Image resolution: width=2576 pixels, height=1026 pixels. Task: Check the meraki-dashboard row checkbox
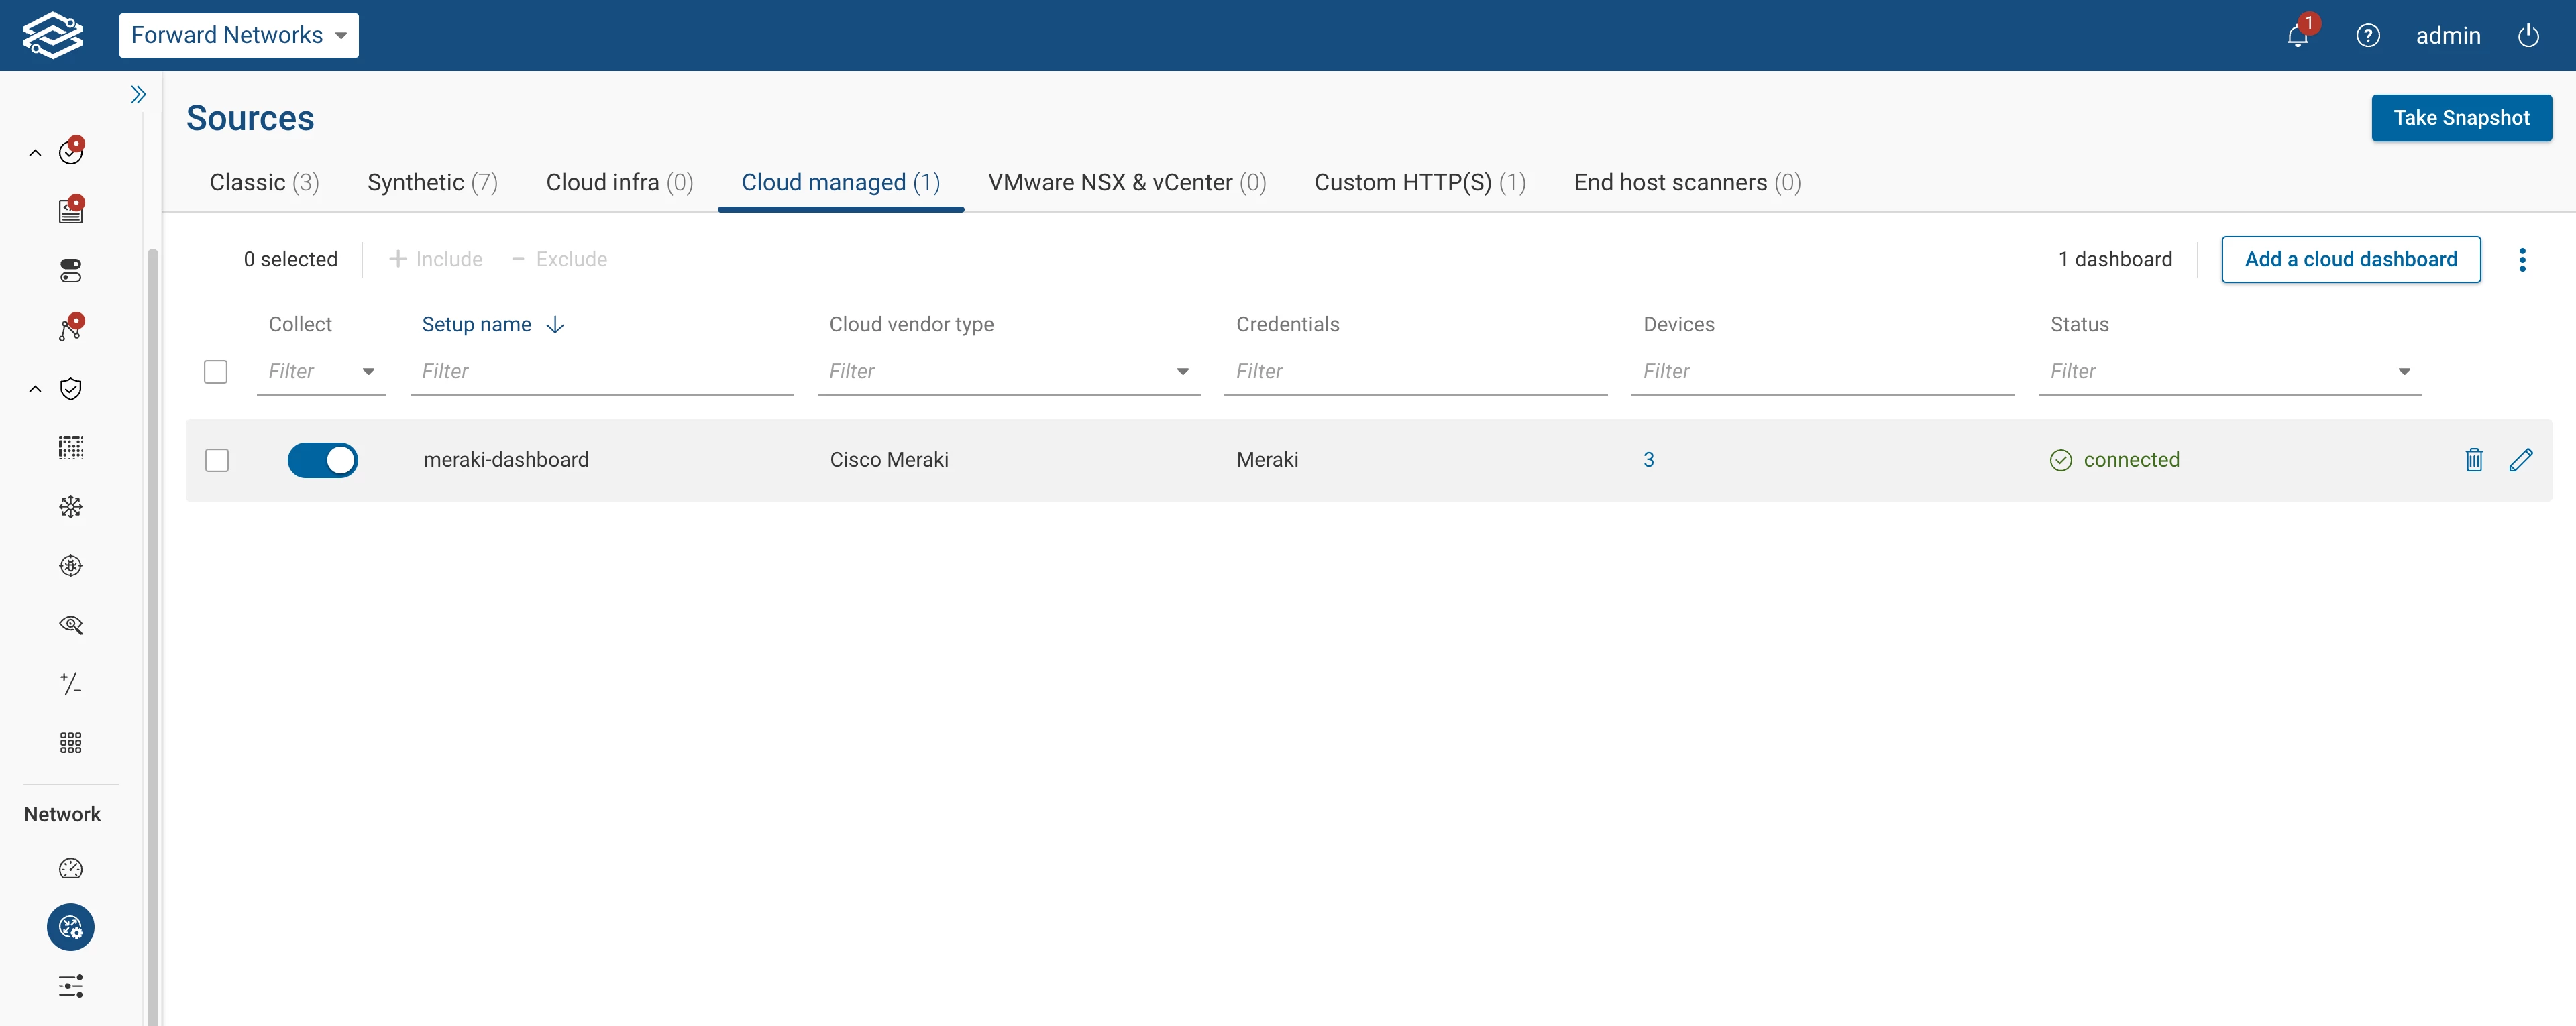point(217,460)
